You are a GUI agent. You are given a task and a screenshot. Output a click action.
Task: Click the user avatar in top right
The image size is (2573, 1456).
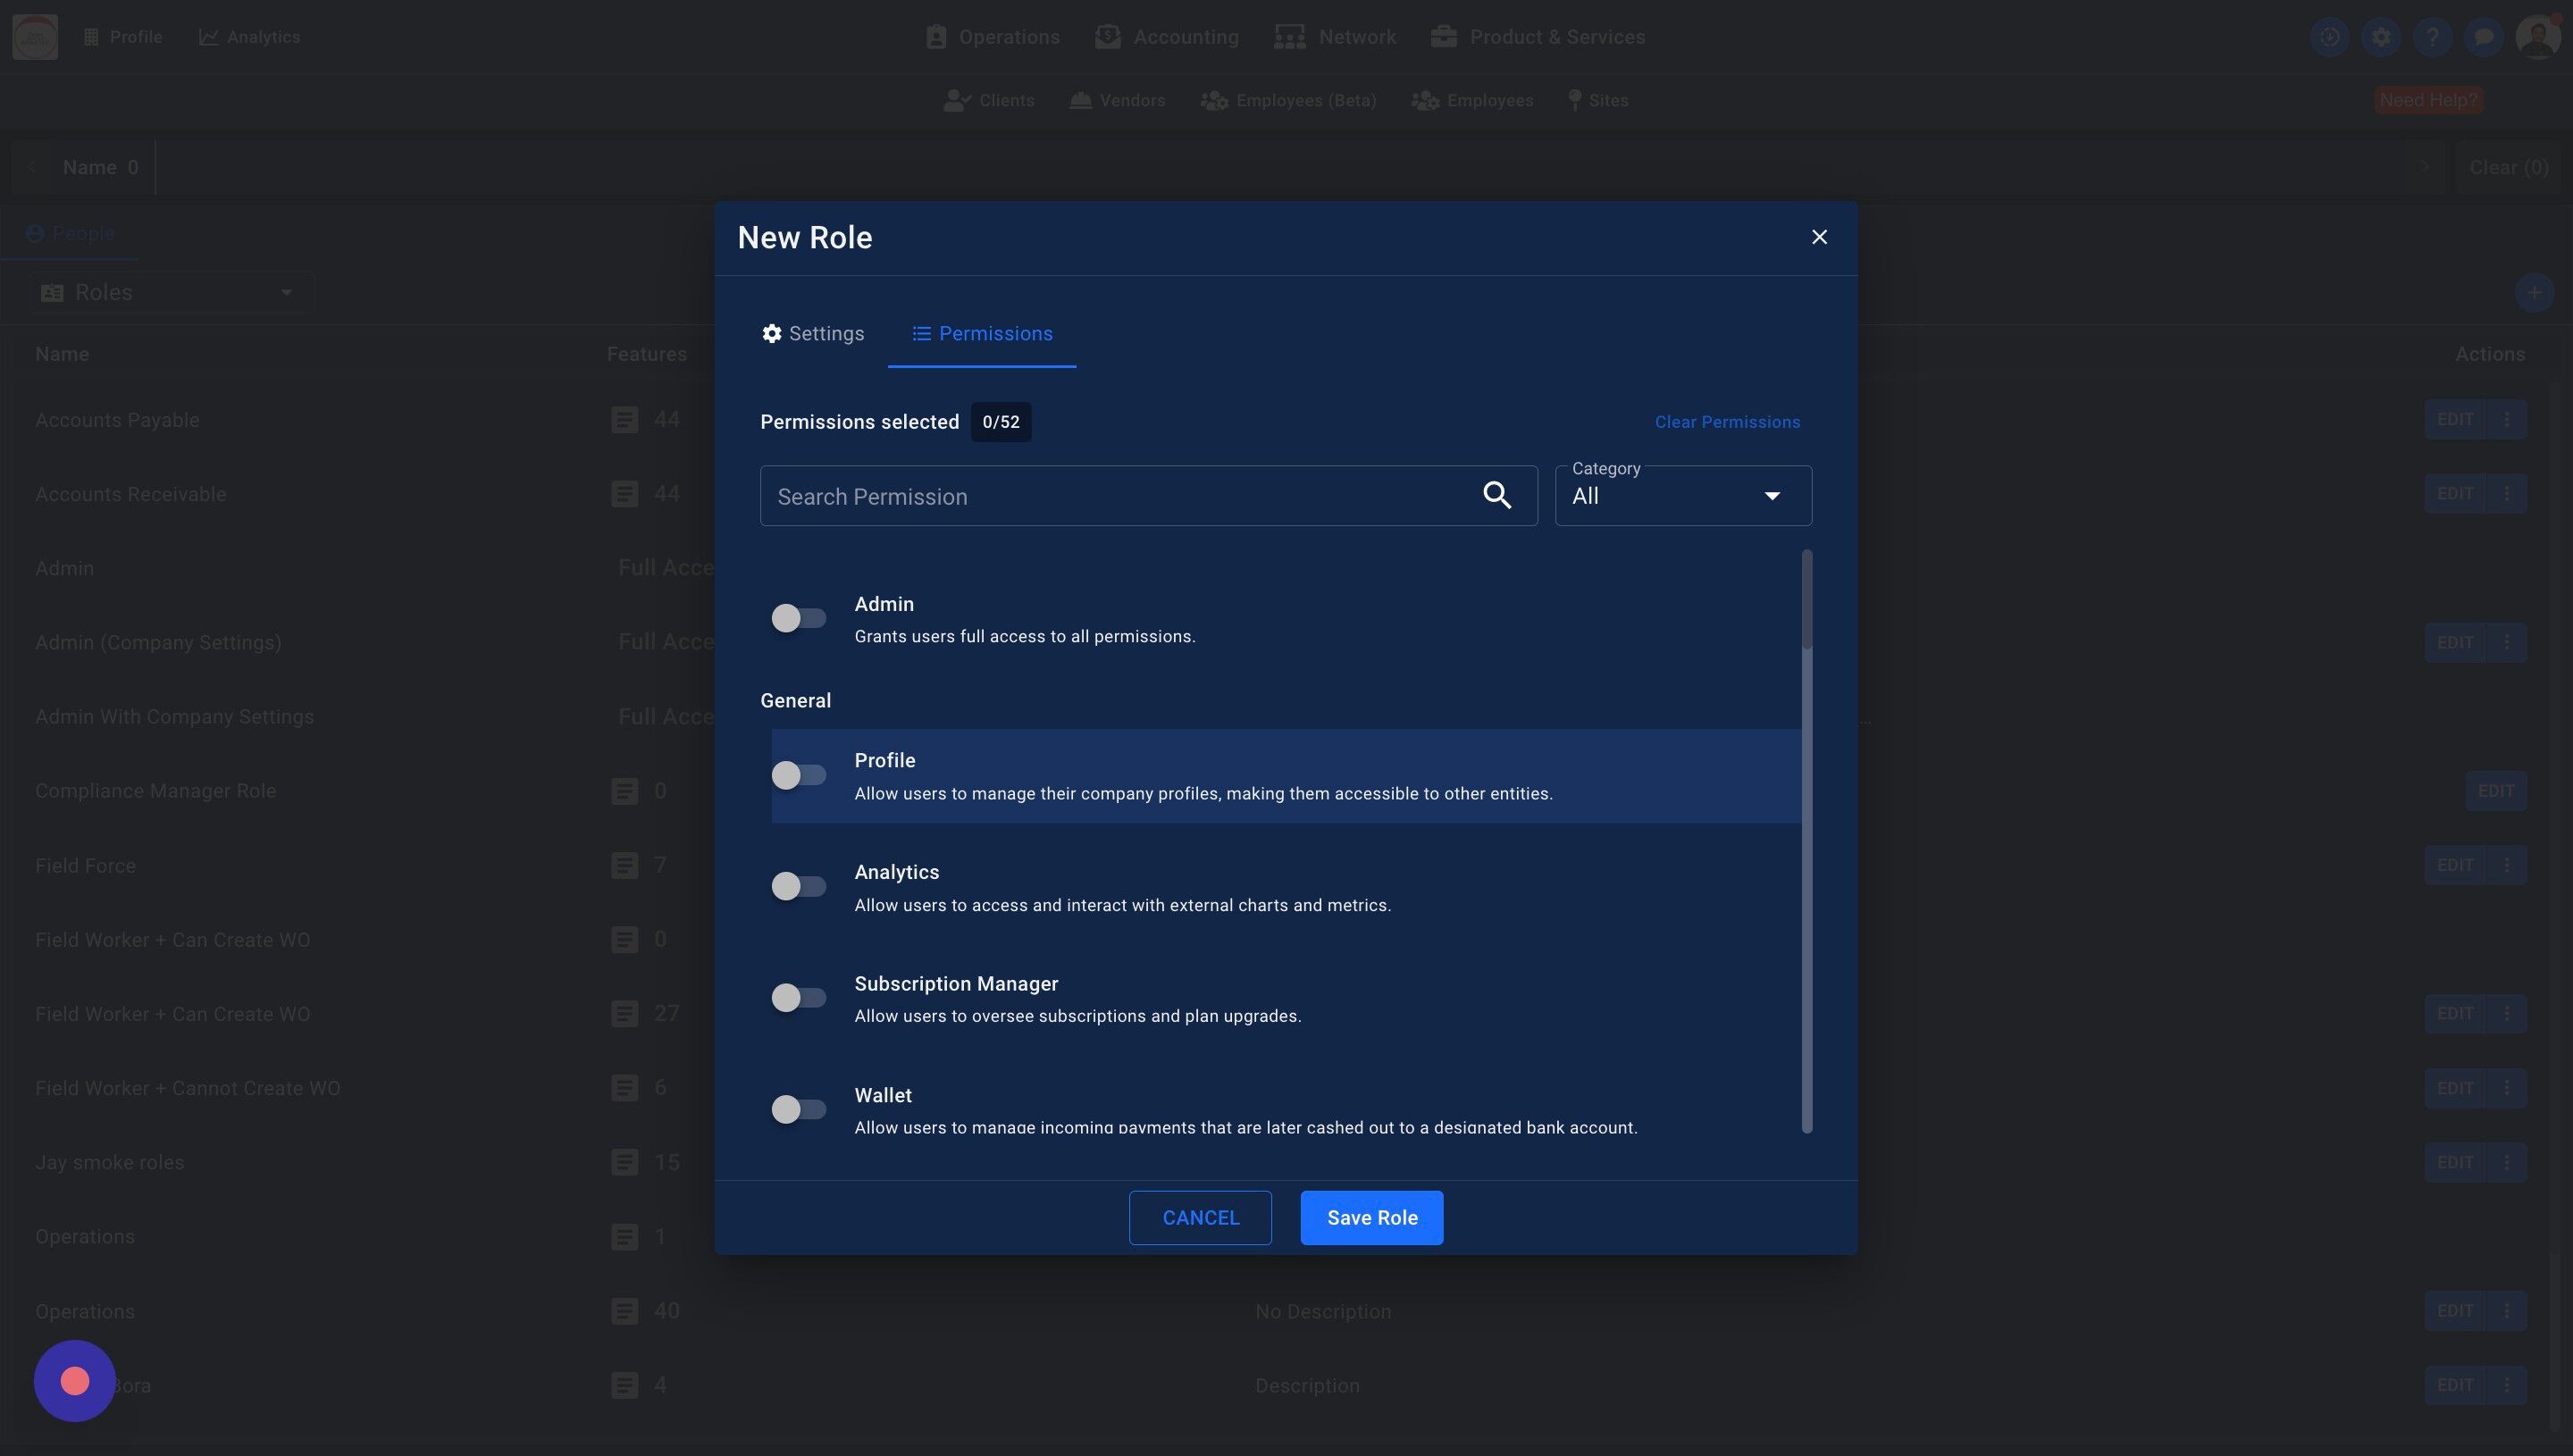(x=2536, y=37)
